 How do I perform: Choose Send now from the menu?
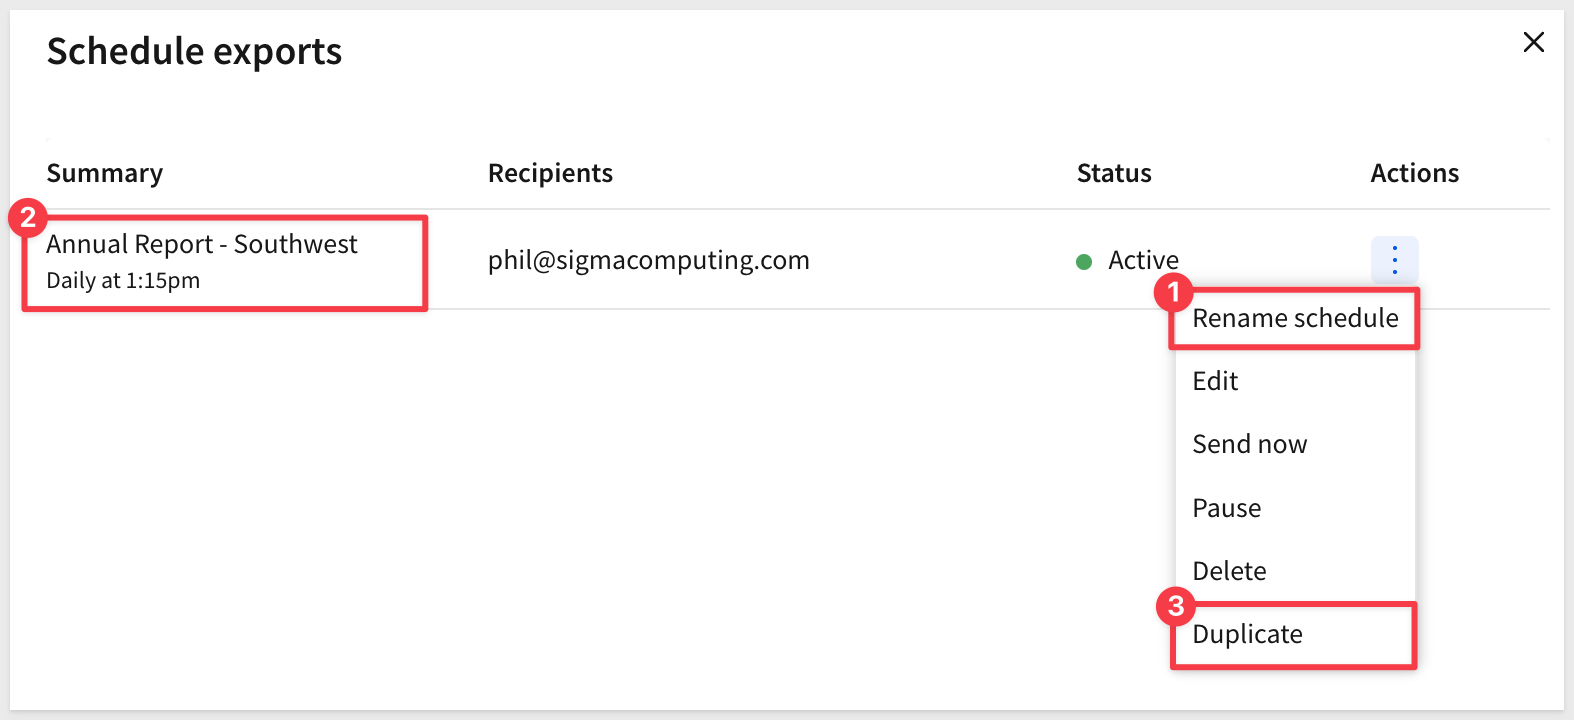[x=1249, y=444]
